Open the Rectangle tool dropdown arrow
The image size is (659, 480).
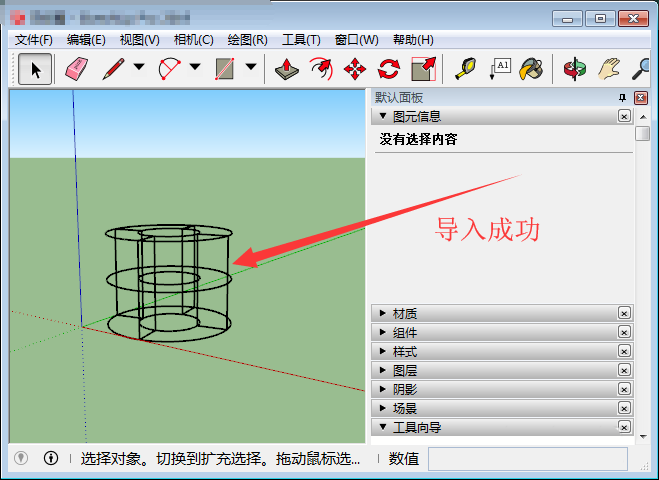tap(251, 67)
